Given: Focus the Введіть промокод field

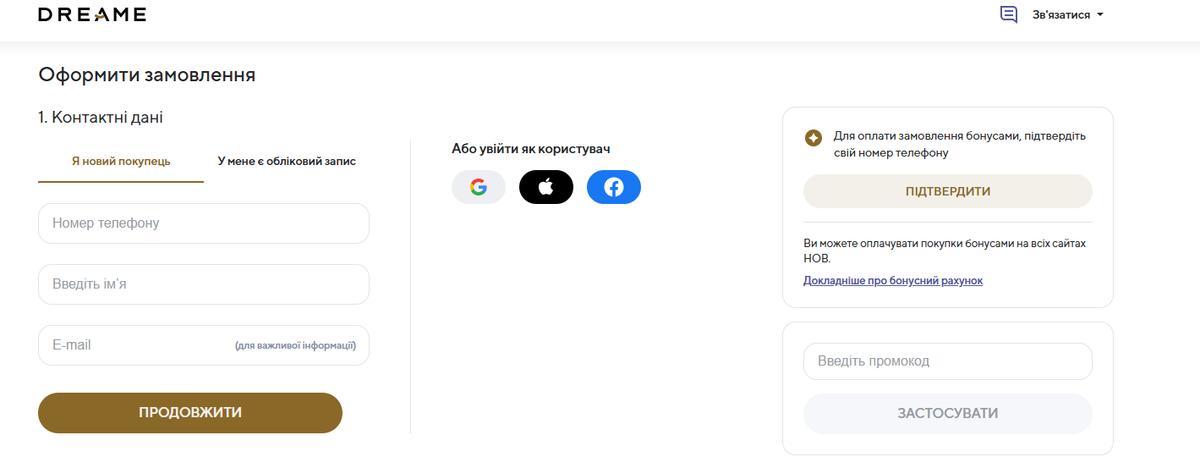Looking at the screenshot, I should 948,361.
